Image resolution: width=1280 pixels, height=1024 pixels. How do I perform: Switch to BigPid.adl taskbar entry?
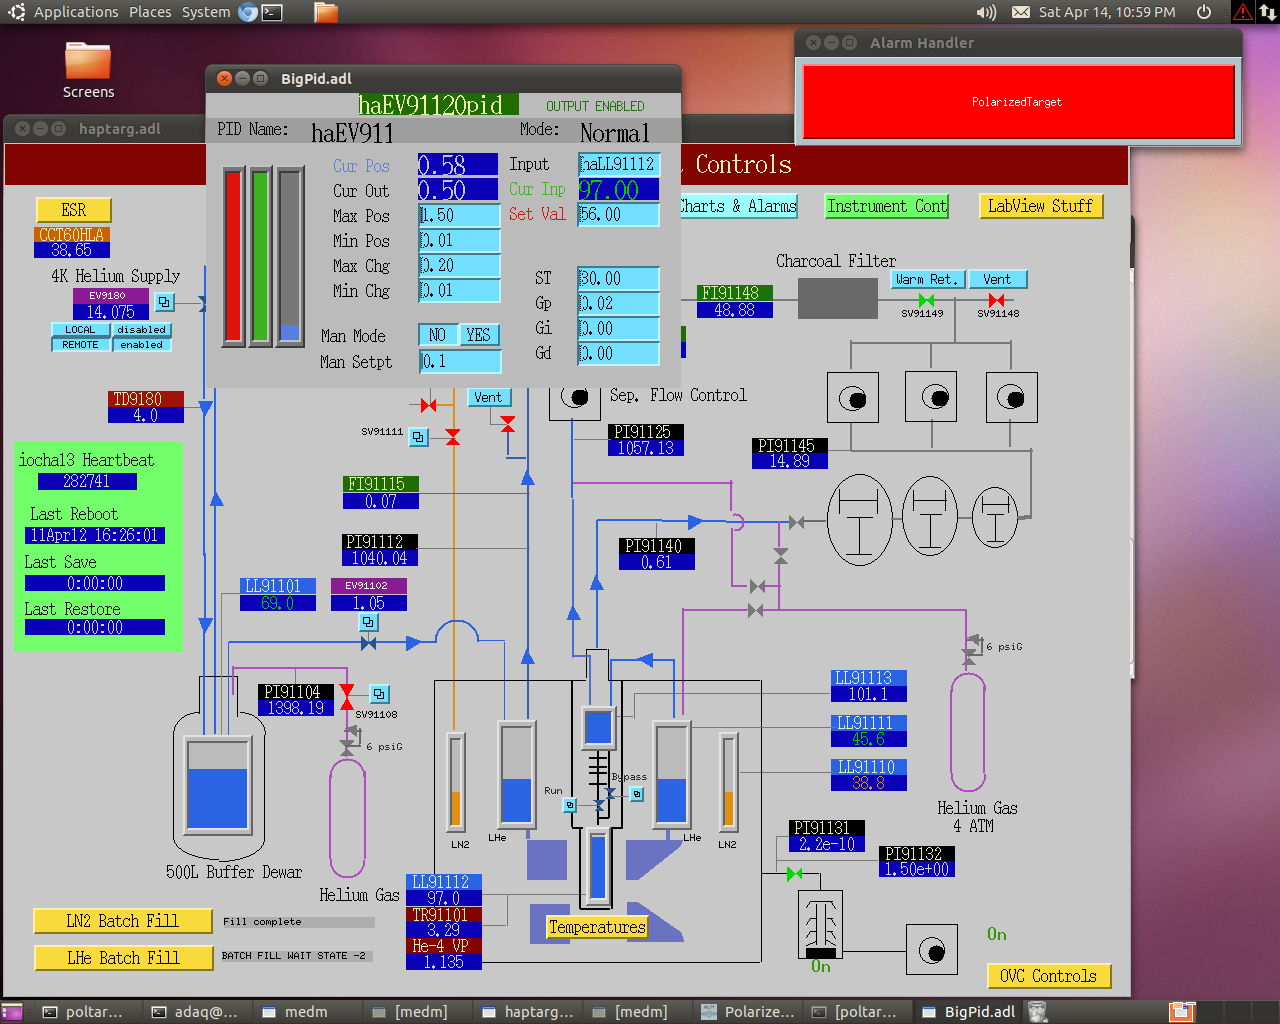pos(968,1012)
